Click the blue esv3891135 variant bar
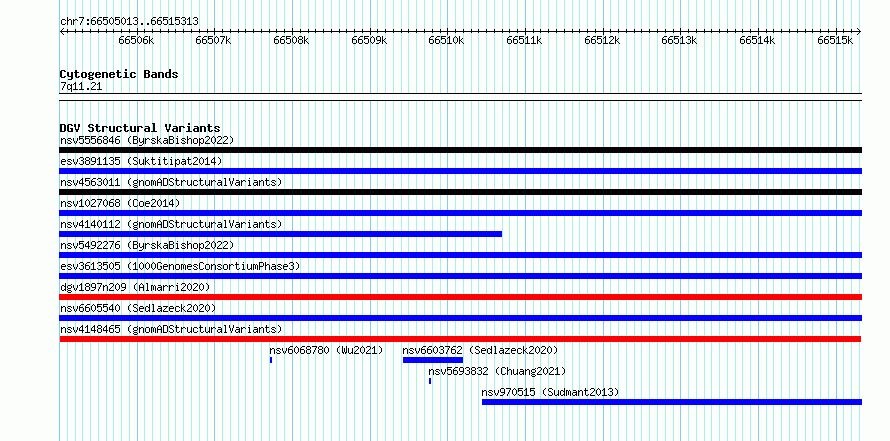Viewport: 890px width, 441px height. [460, 171]
